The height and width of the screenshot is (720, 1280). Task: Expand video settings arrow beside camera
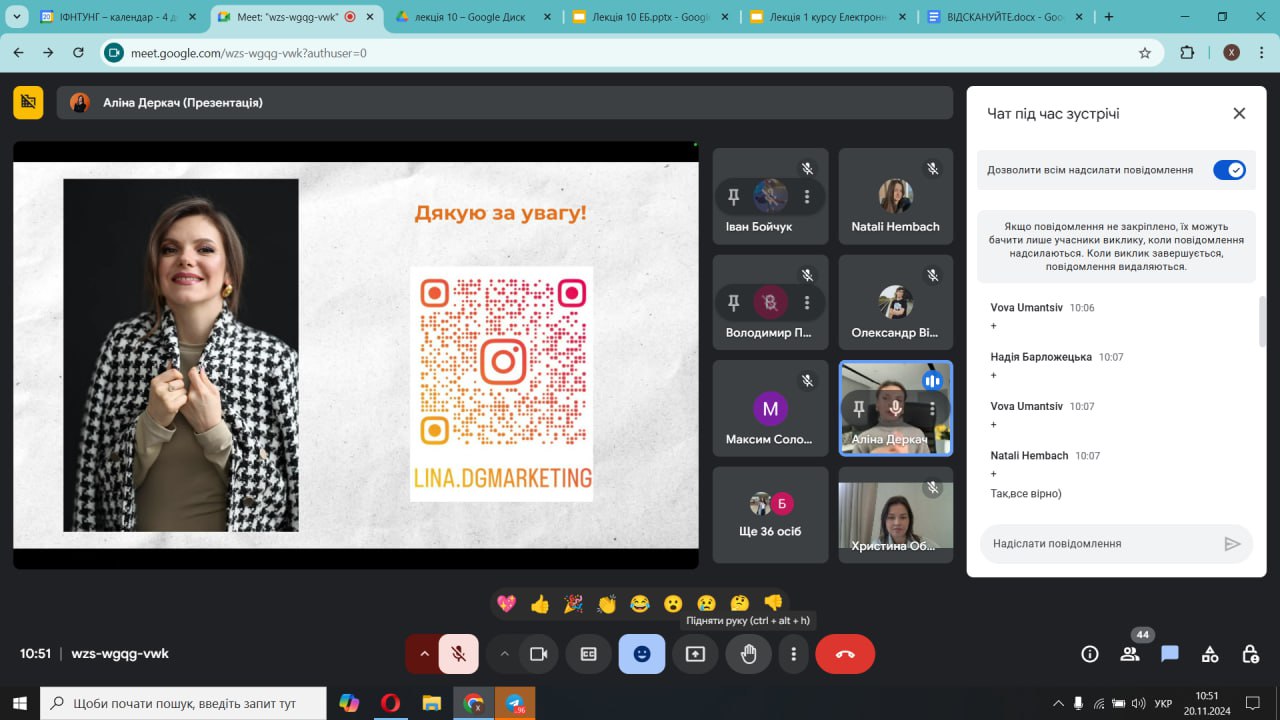coord(505,654)
